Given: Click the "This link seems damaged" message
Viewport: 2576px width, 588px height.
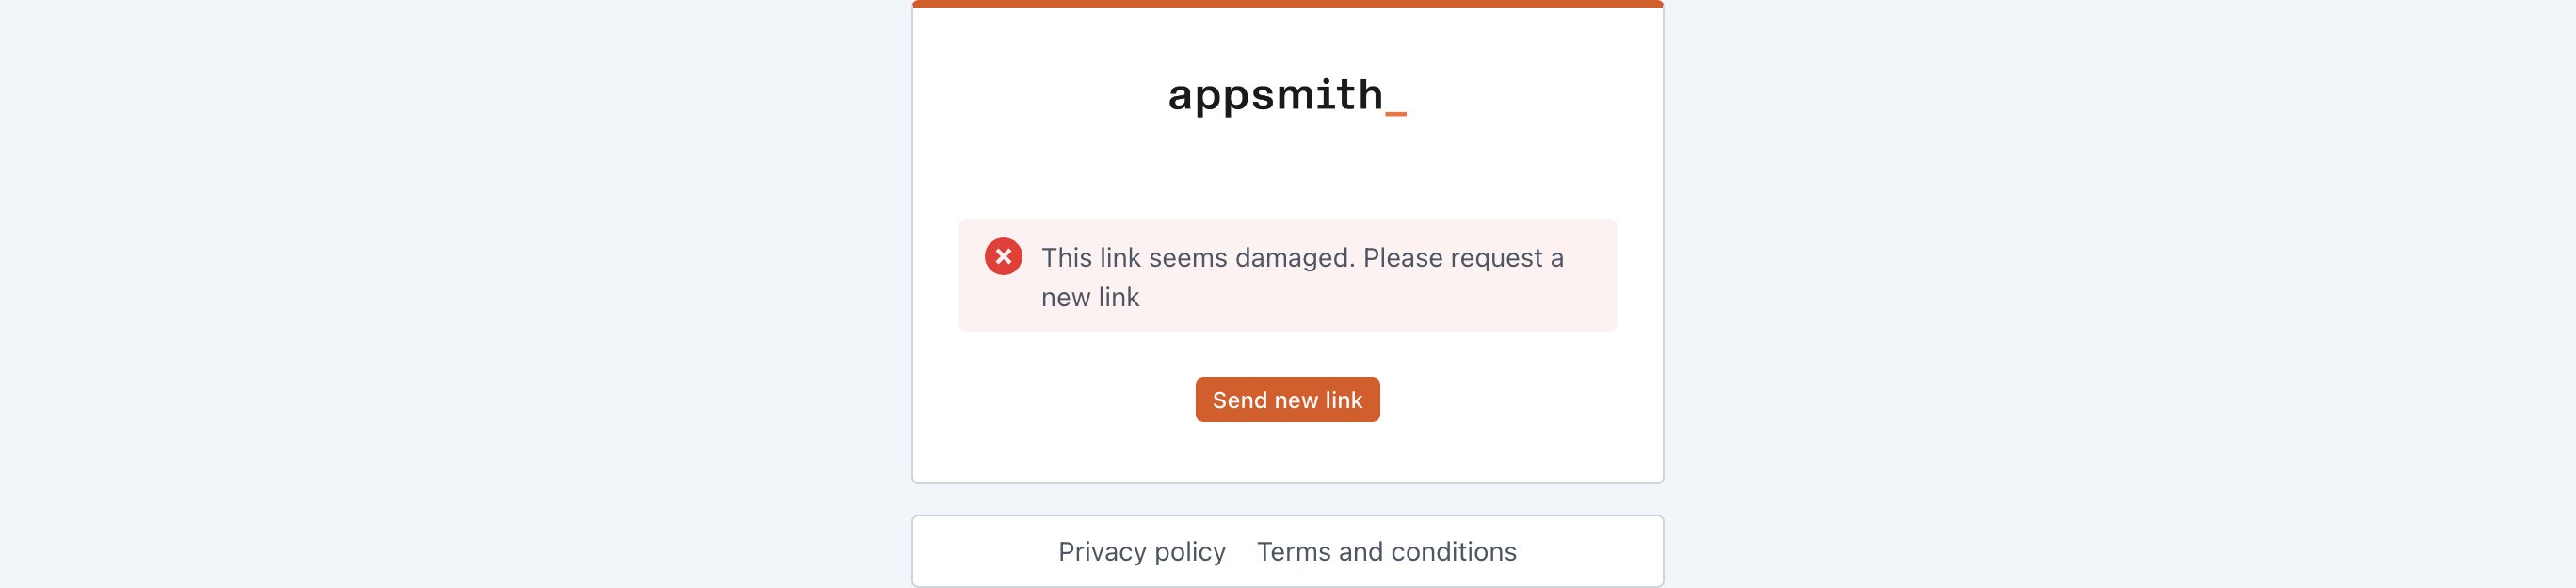Looking at the screenshot, I should pyautogui.click(x=1197, y=258).
